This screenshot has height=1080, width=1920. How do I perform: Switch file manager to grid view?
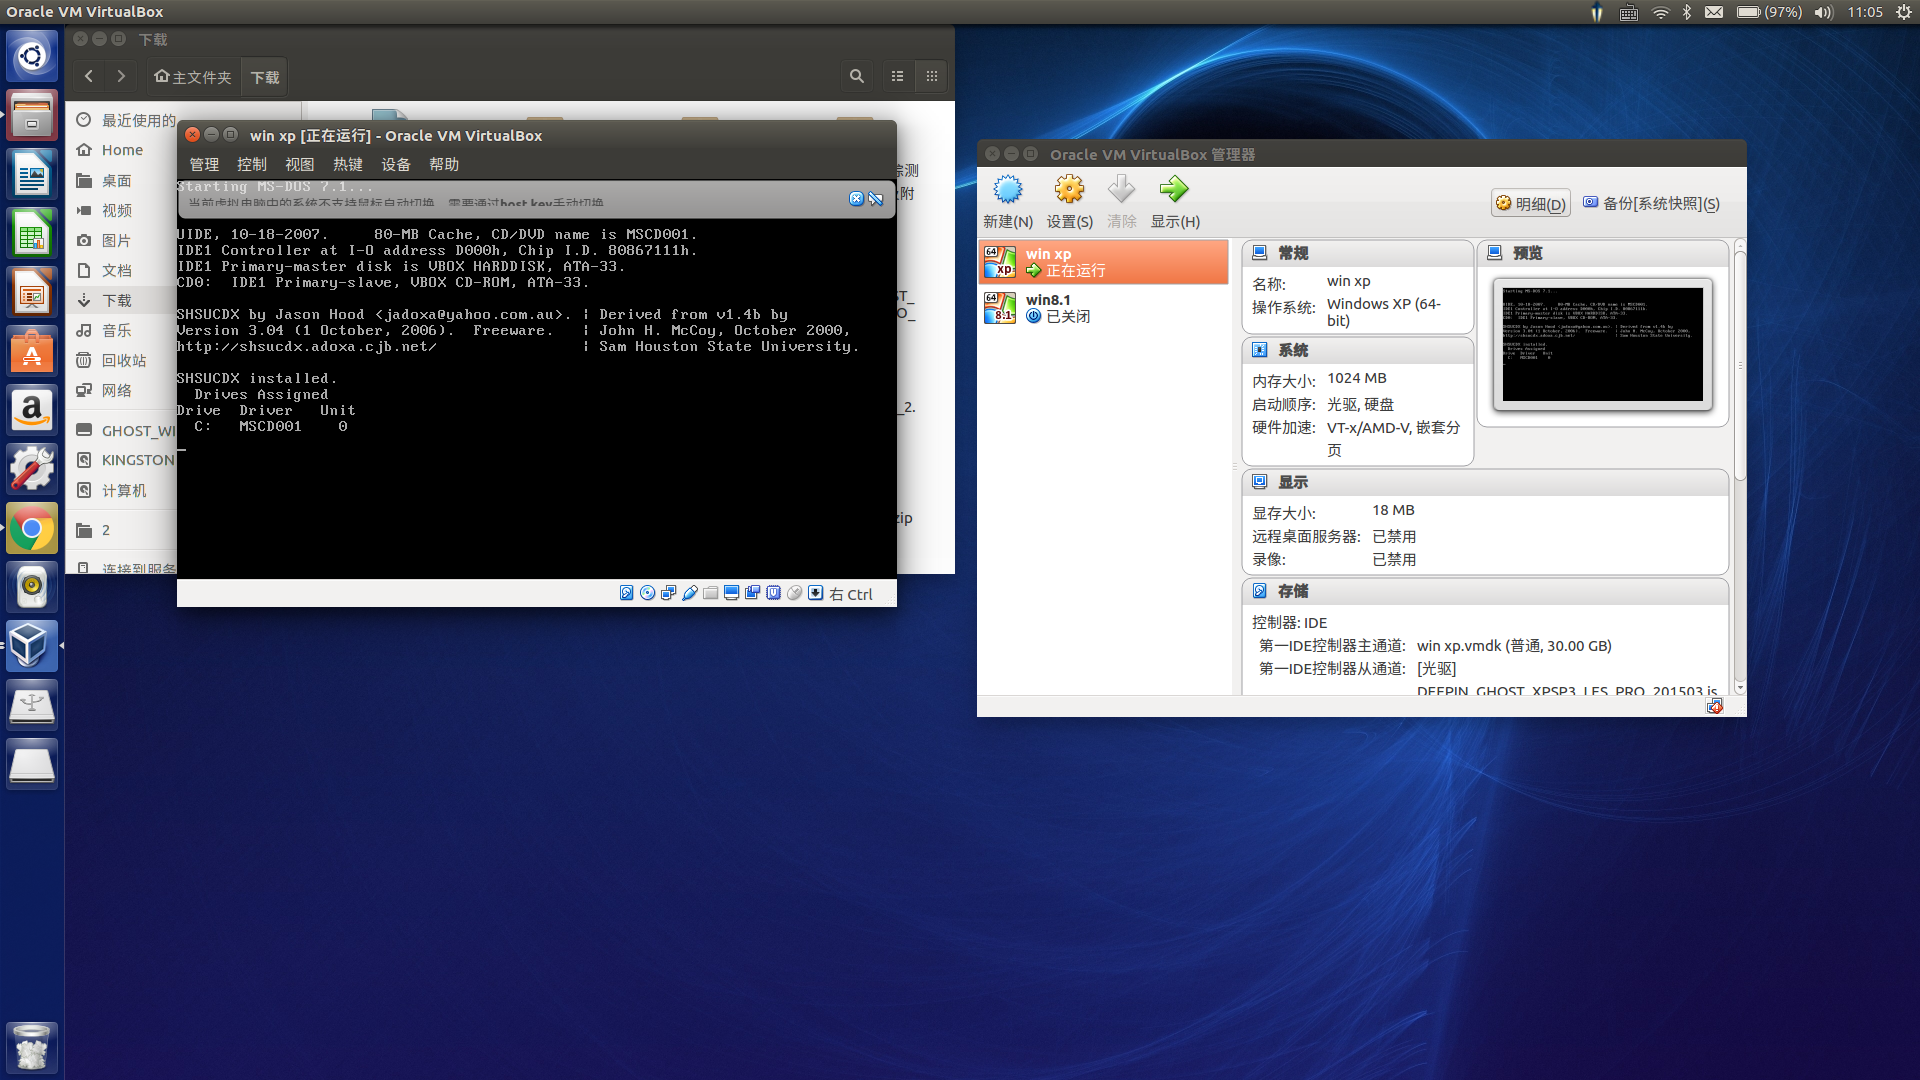932,76
